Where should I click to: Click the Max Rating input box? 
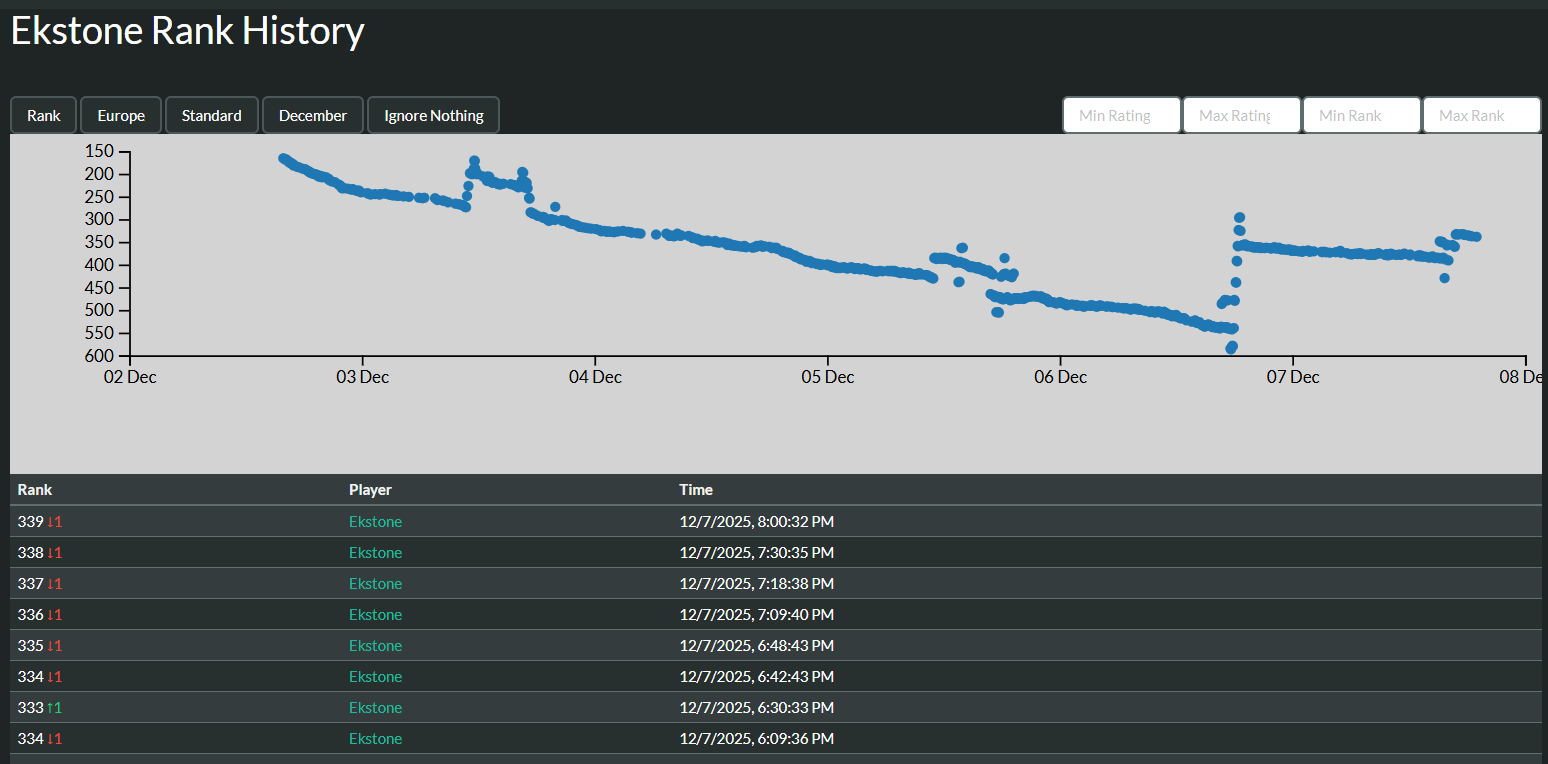[x=1241, y=115]
